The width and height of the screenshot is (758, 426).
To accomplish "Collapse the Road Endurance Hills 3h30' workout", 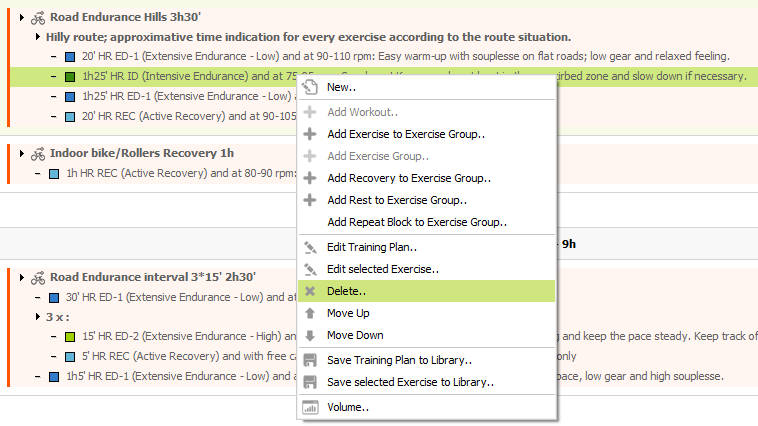I will click(22, 17).
